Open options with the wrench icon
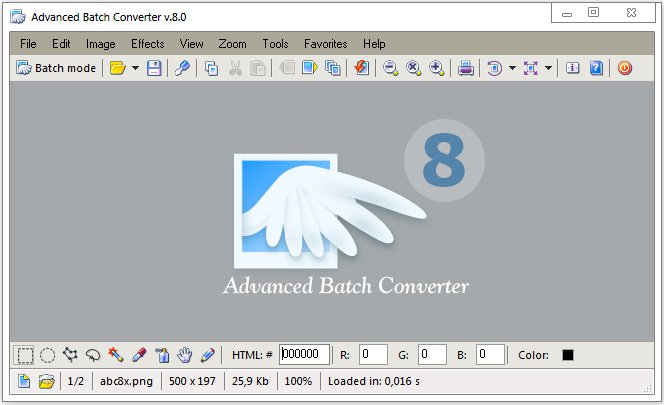Screen dimensions: 664x405 point(182,68)
